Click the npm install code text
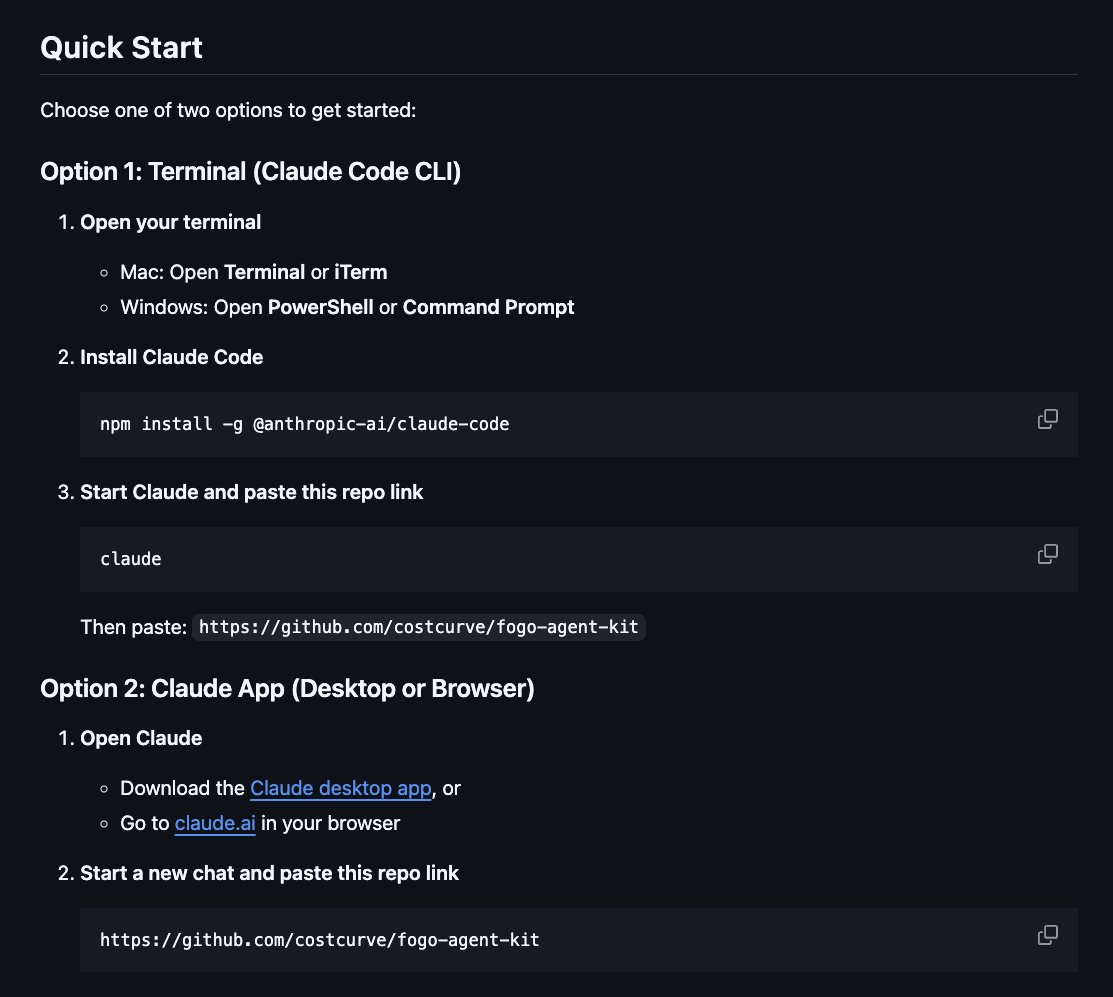1113x997 pixels. pos(305,424)
